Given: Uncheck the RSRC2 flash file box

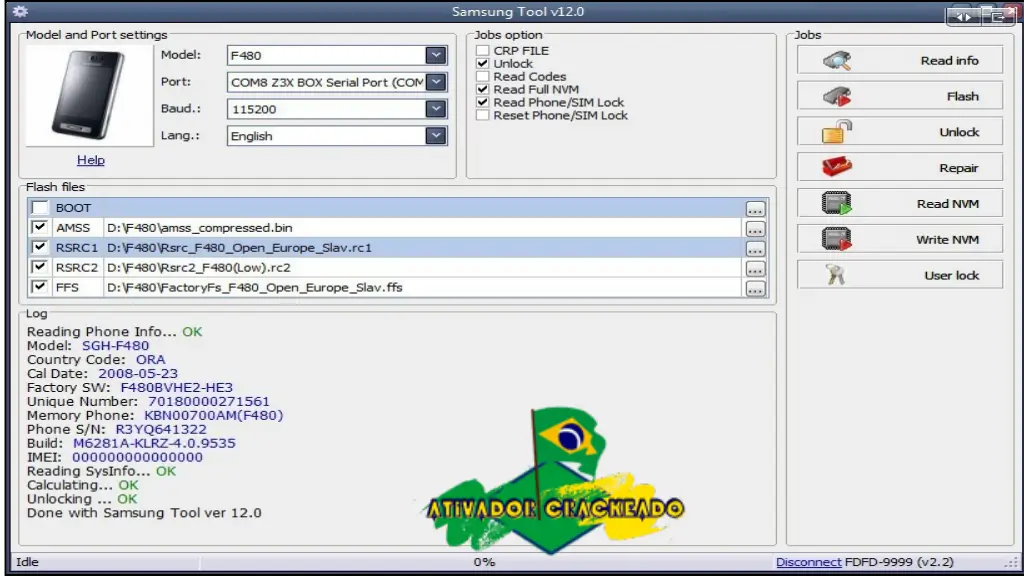Looking at the screenshot, I should point(40,267).
